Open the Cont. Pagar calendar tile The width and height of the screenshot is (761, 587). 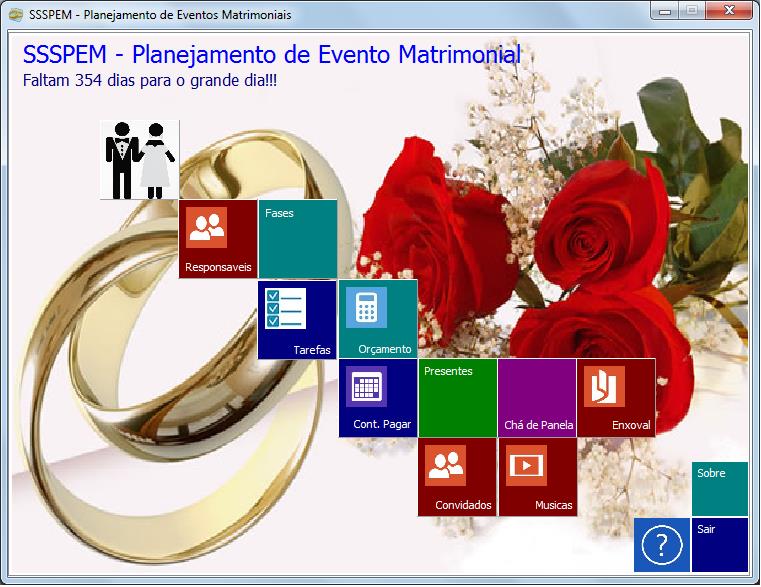[x=378, y=398]
